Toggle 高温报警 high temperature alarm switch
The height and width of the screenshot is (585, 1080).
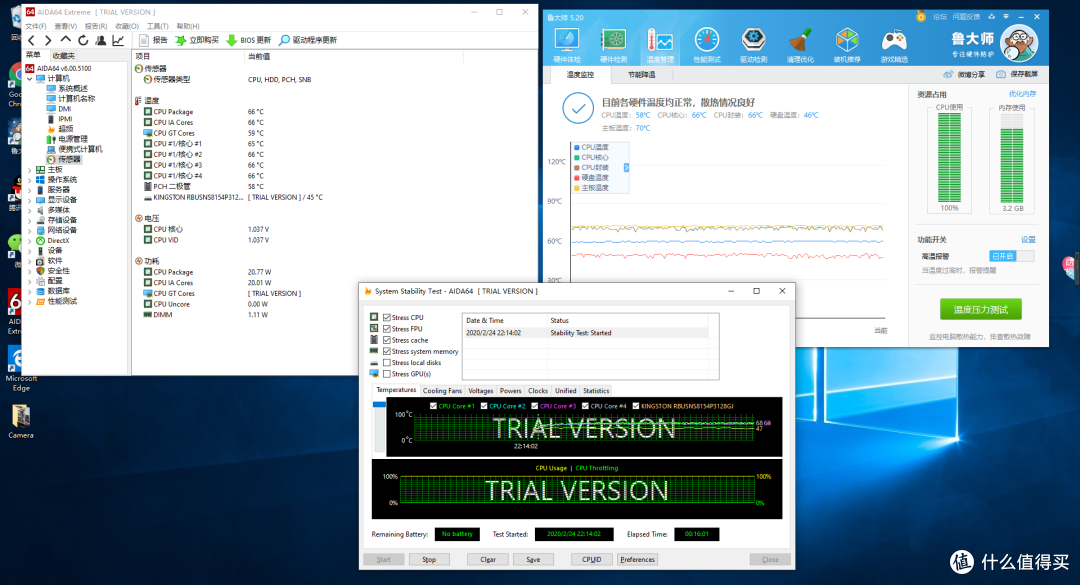tap(1011, 256)
